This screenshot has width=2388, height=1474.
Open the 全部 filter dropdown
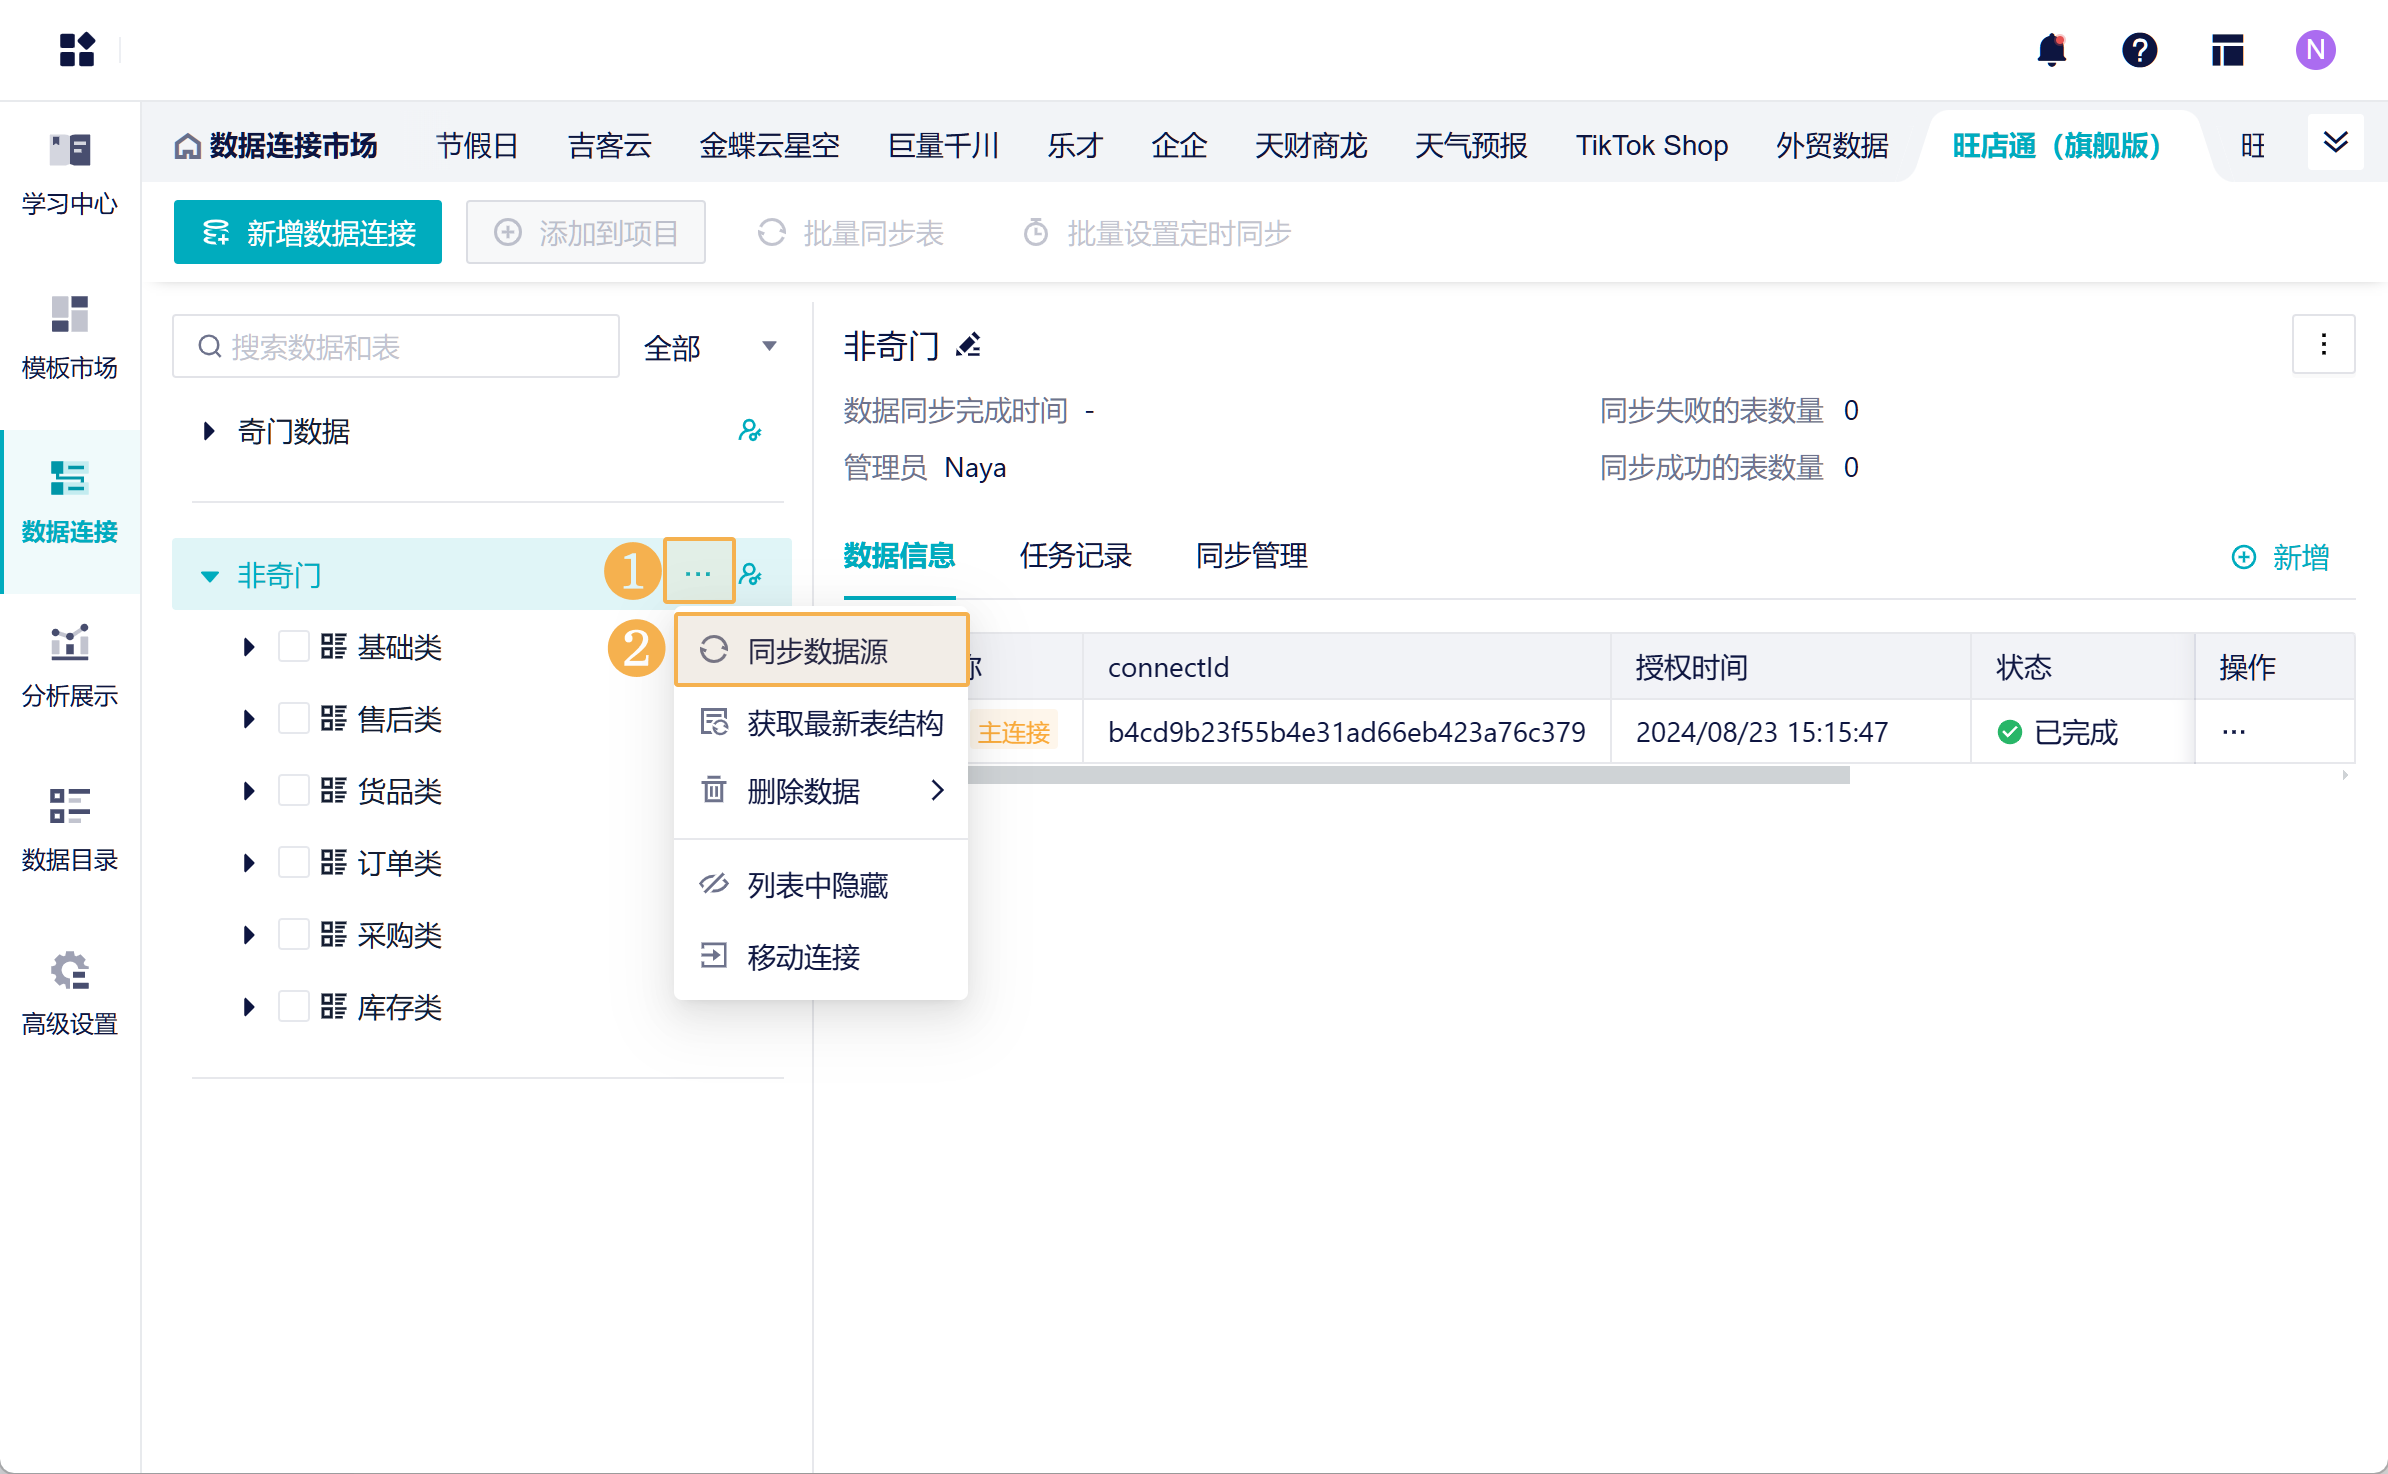point(710,347)
